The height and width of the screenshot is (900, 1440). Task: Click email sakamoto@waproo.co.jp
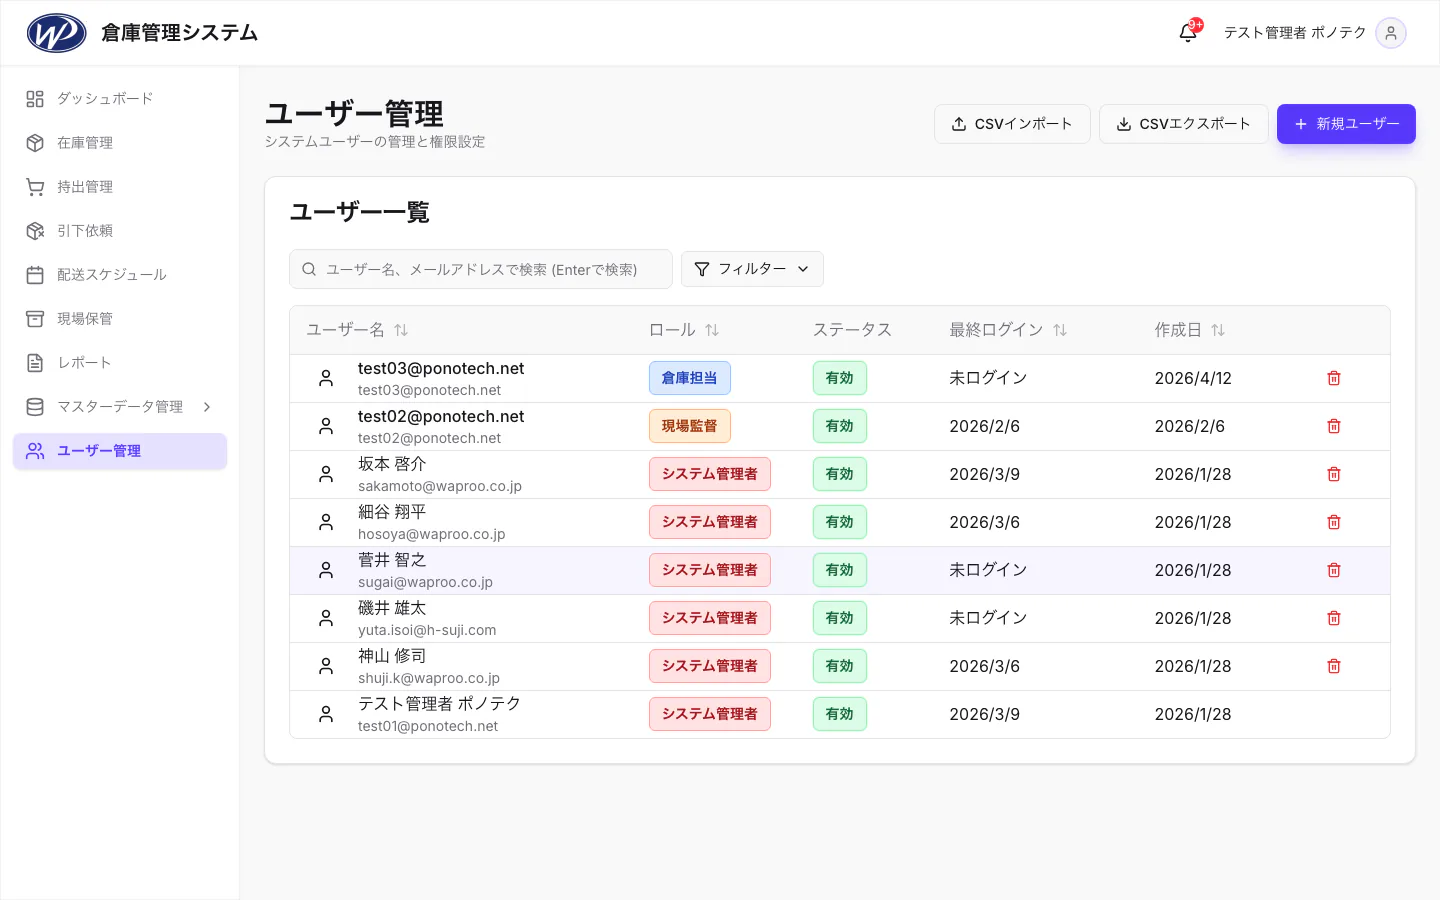pyautogui.click(x=440, y=486)
